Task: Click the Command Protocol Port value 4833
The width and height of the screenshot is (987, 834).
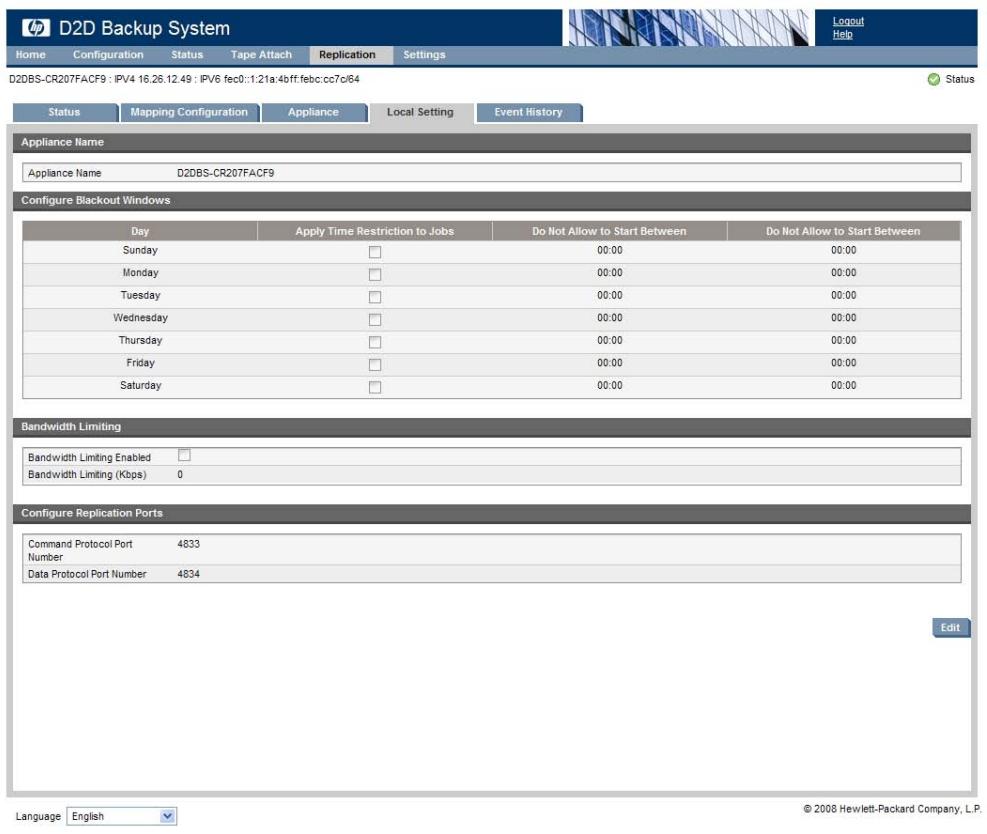Action: (188, 544)
